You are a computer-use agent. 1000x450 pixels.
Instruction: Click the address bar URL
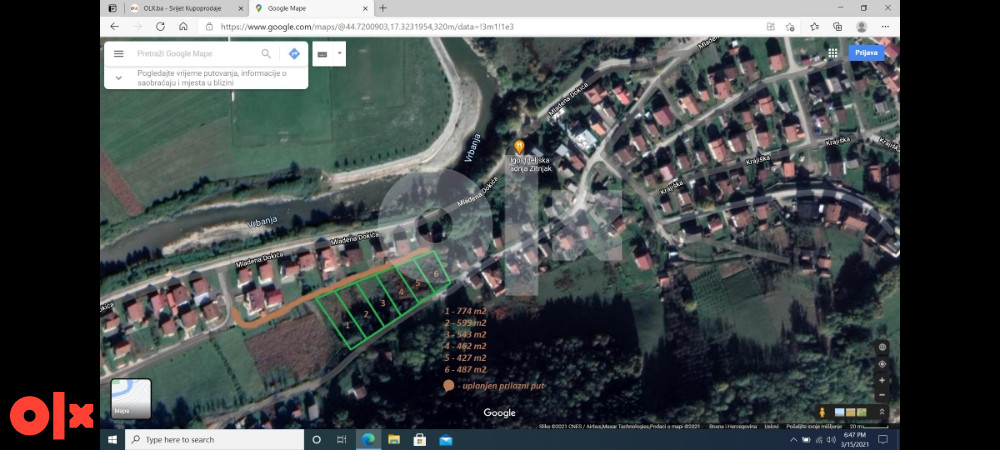pyautogui.click(x=367, y=27)
